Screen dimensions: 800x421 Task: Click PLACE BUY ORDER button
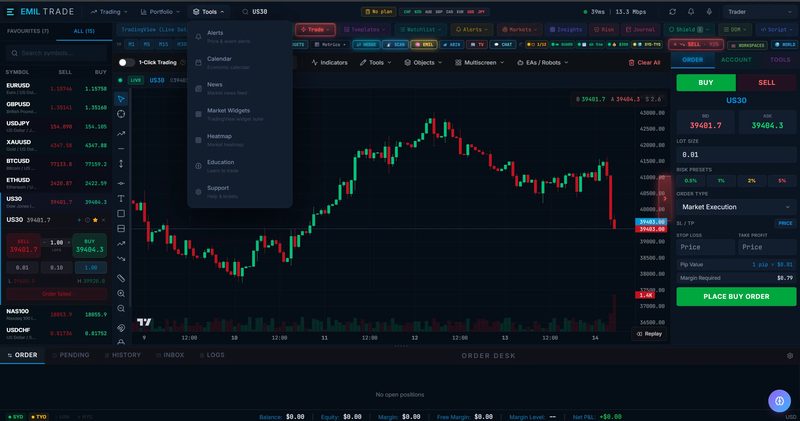[736, 296]
